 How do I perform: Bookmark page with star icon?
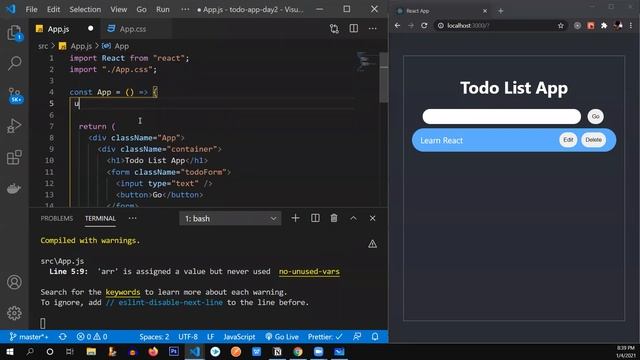(x=560, y=26)
